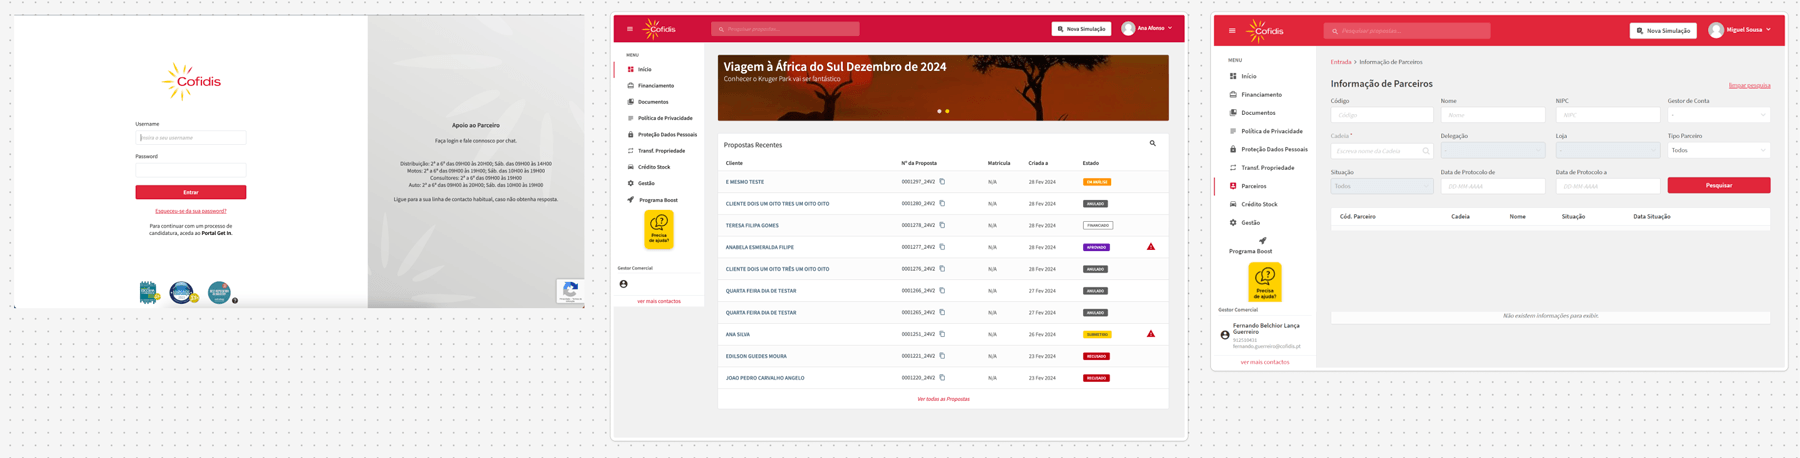Viewport: 1800px width, 458px height.
Task: Open client TERESA FILIPA GOMES
Action: pos(752,226)
